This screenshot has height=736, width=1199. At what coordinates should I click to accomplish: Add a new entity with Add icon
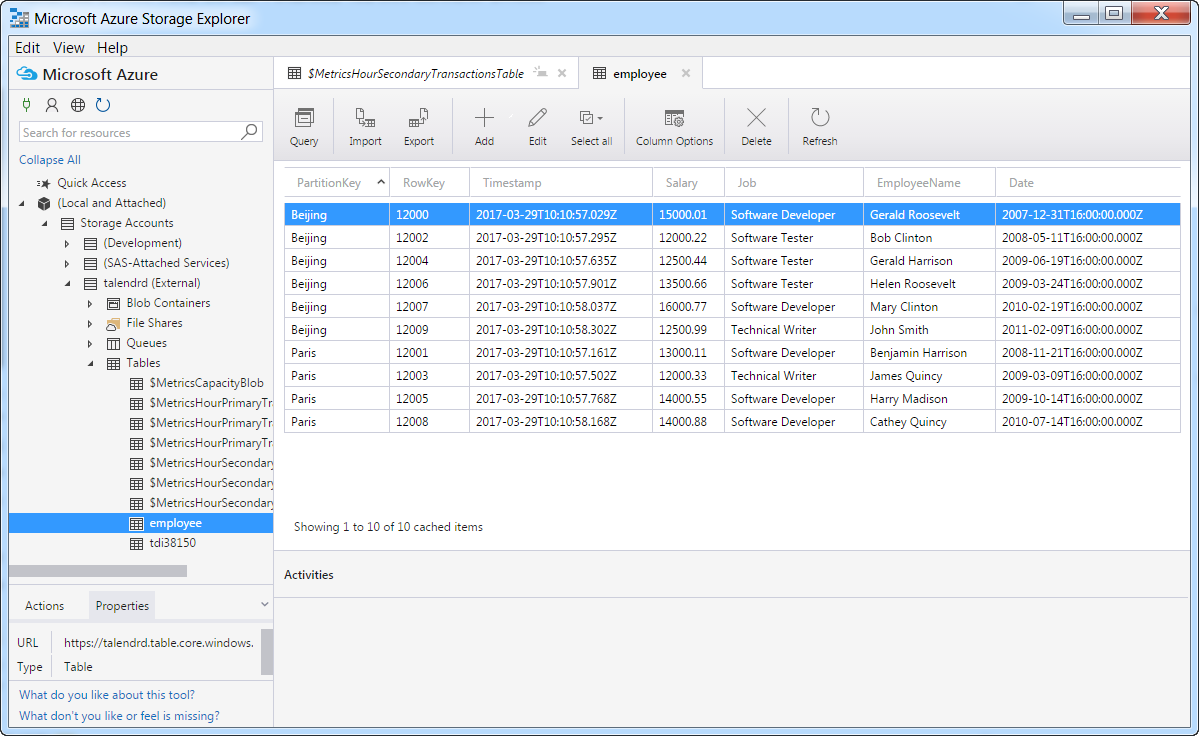[x=484, y=126]
